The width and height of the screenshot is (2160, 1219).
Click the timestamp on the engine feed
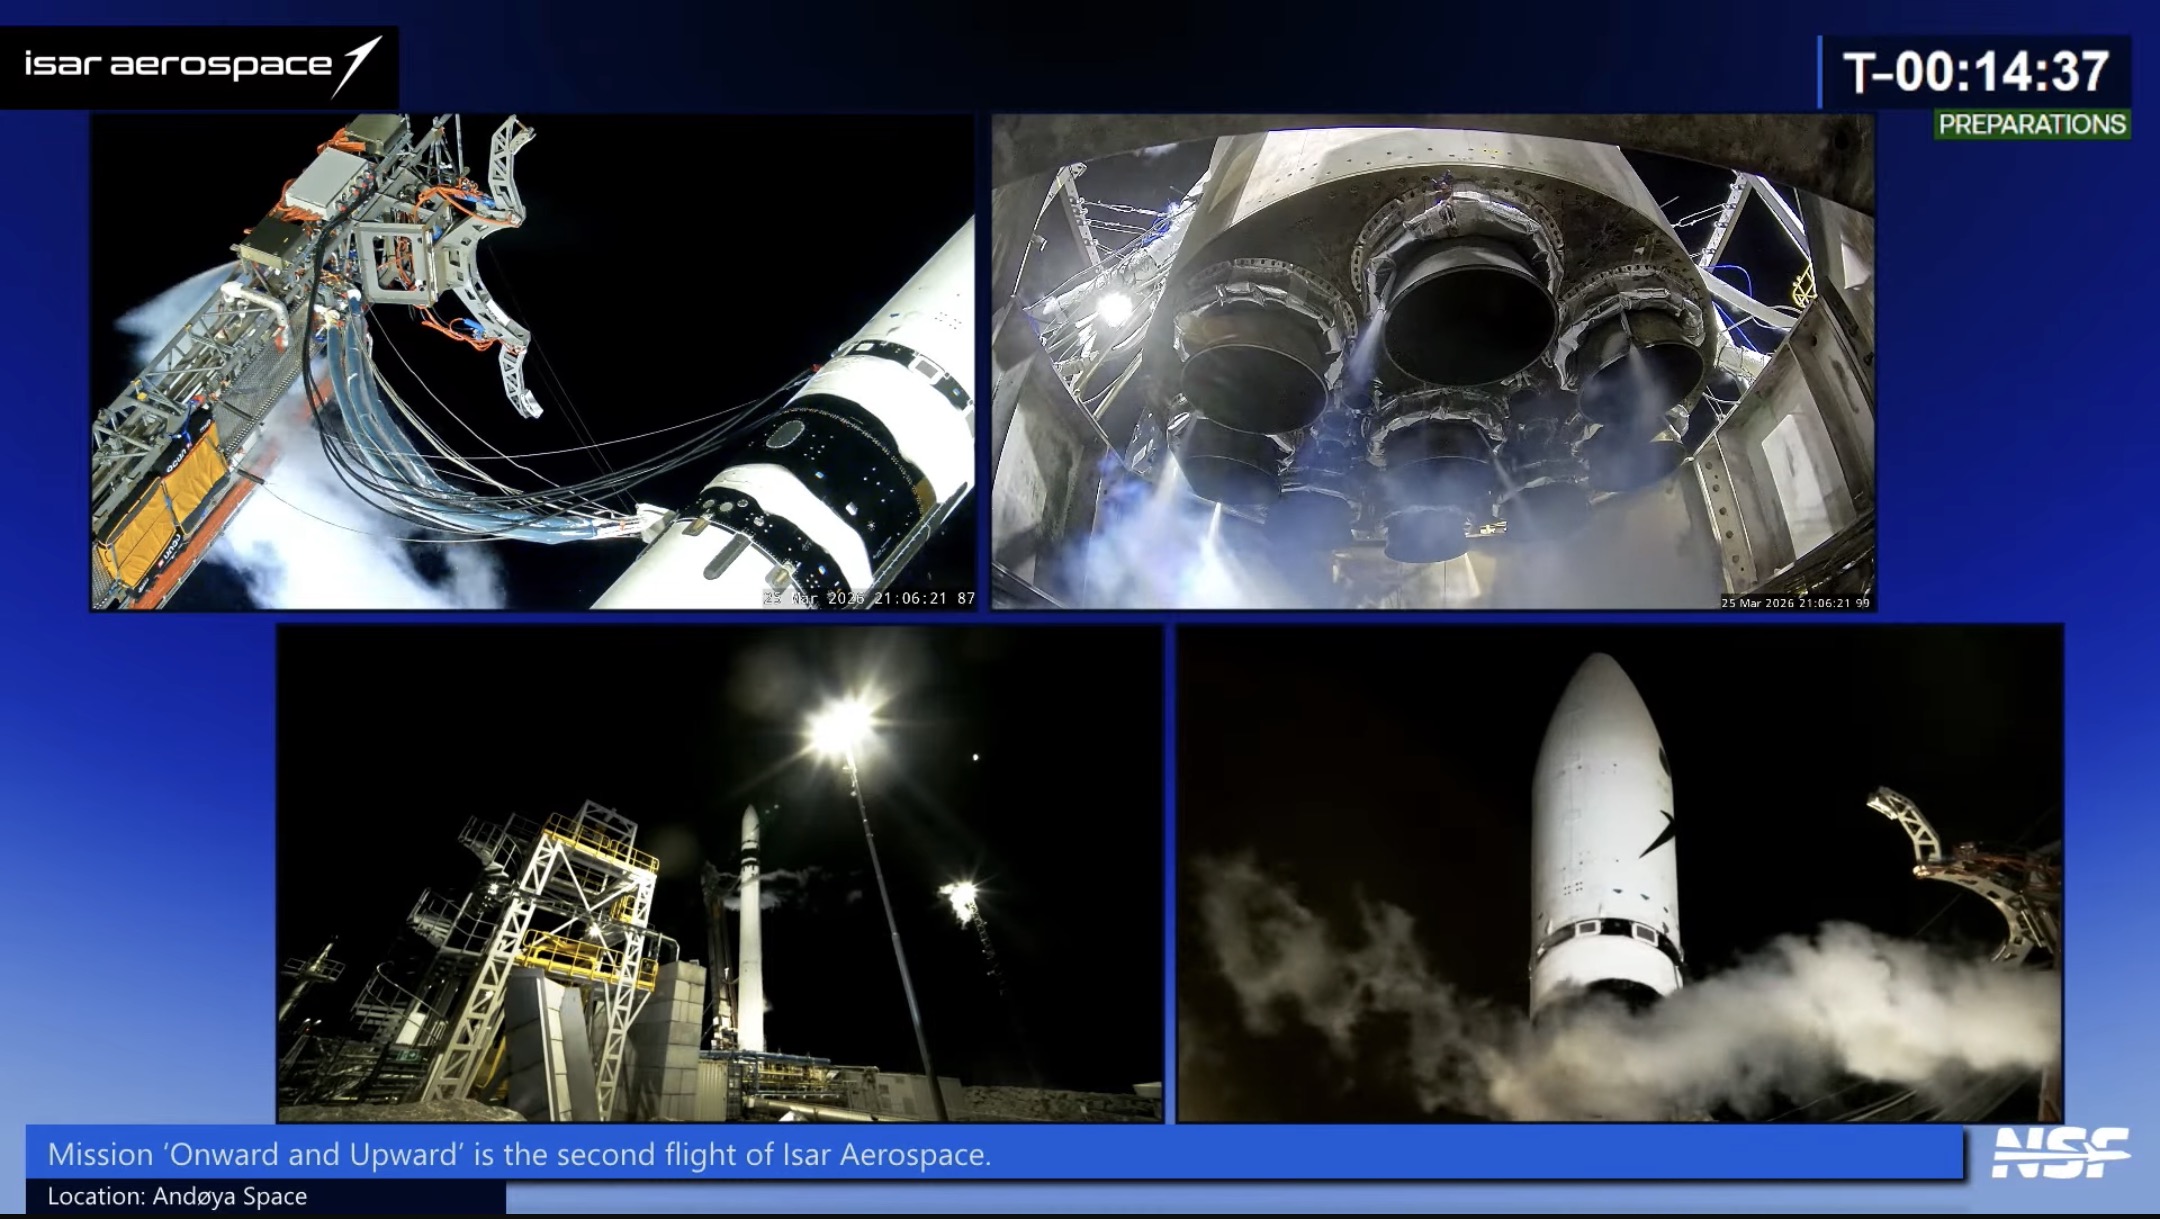[x=1794, y=603]
